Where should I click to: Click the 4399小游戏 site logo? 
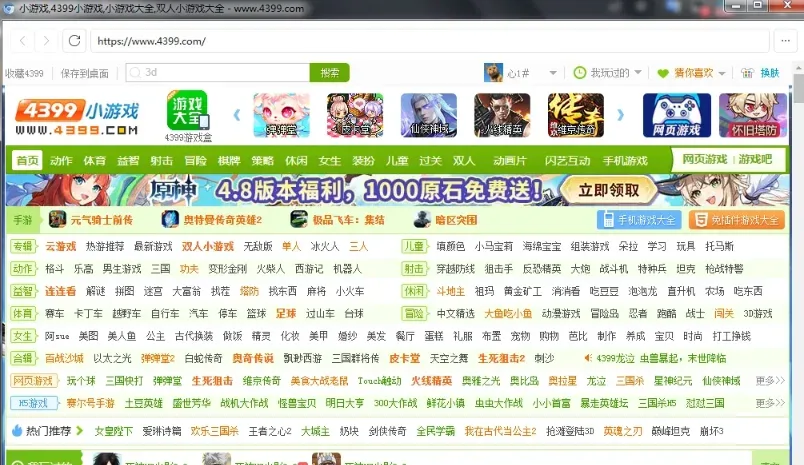point(77,117)
